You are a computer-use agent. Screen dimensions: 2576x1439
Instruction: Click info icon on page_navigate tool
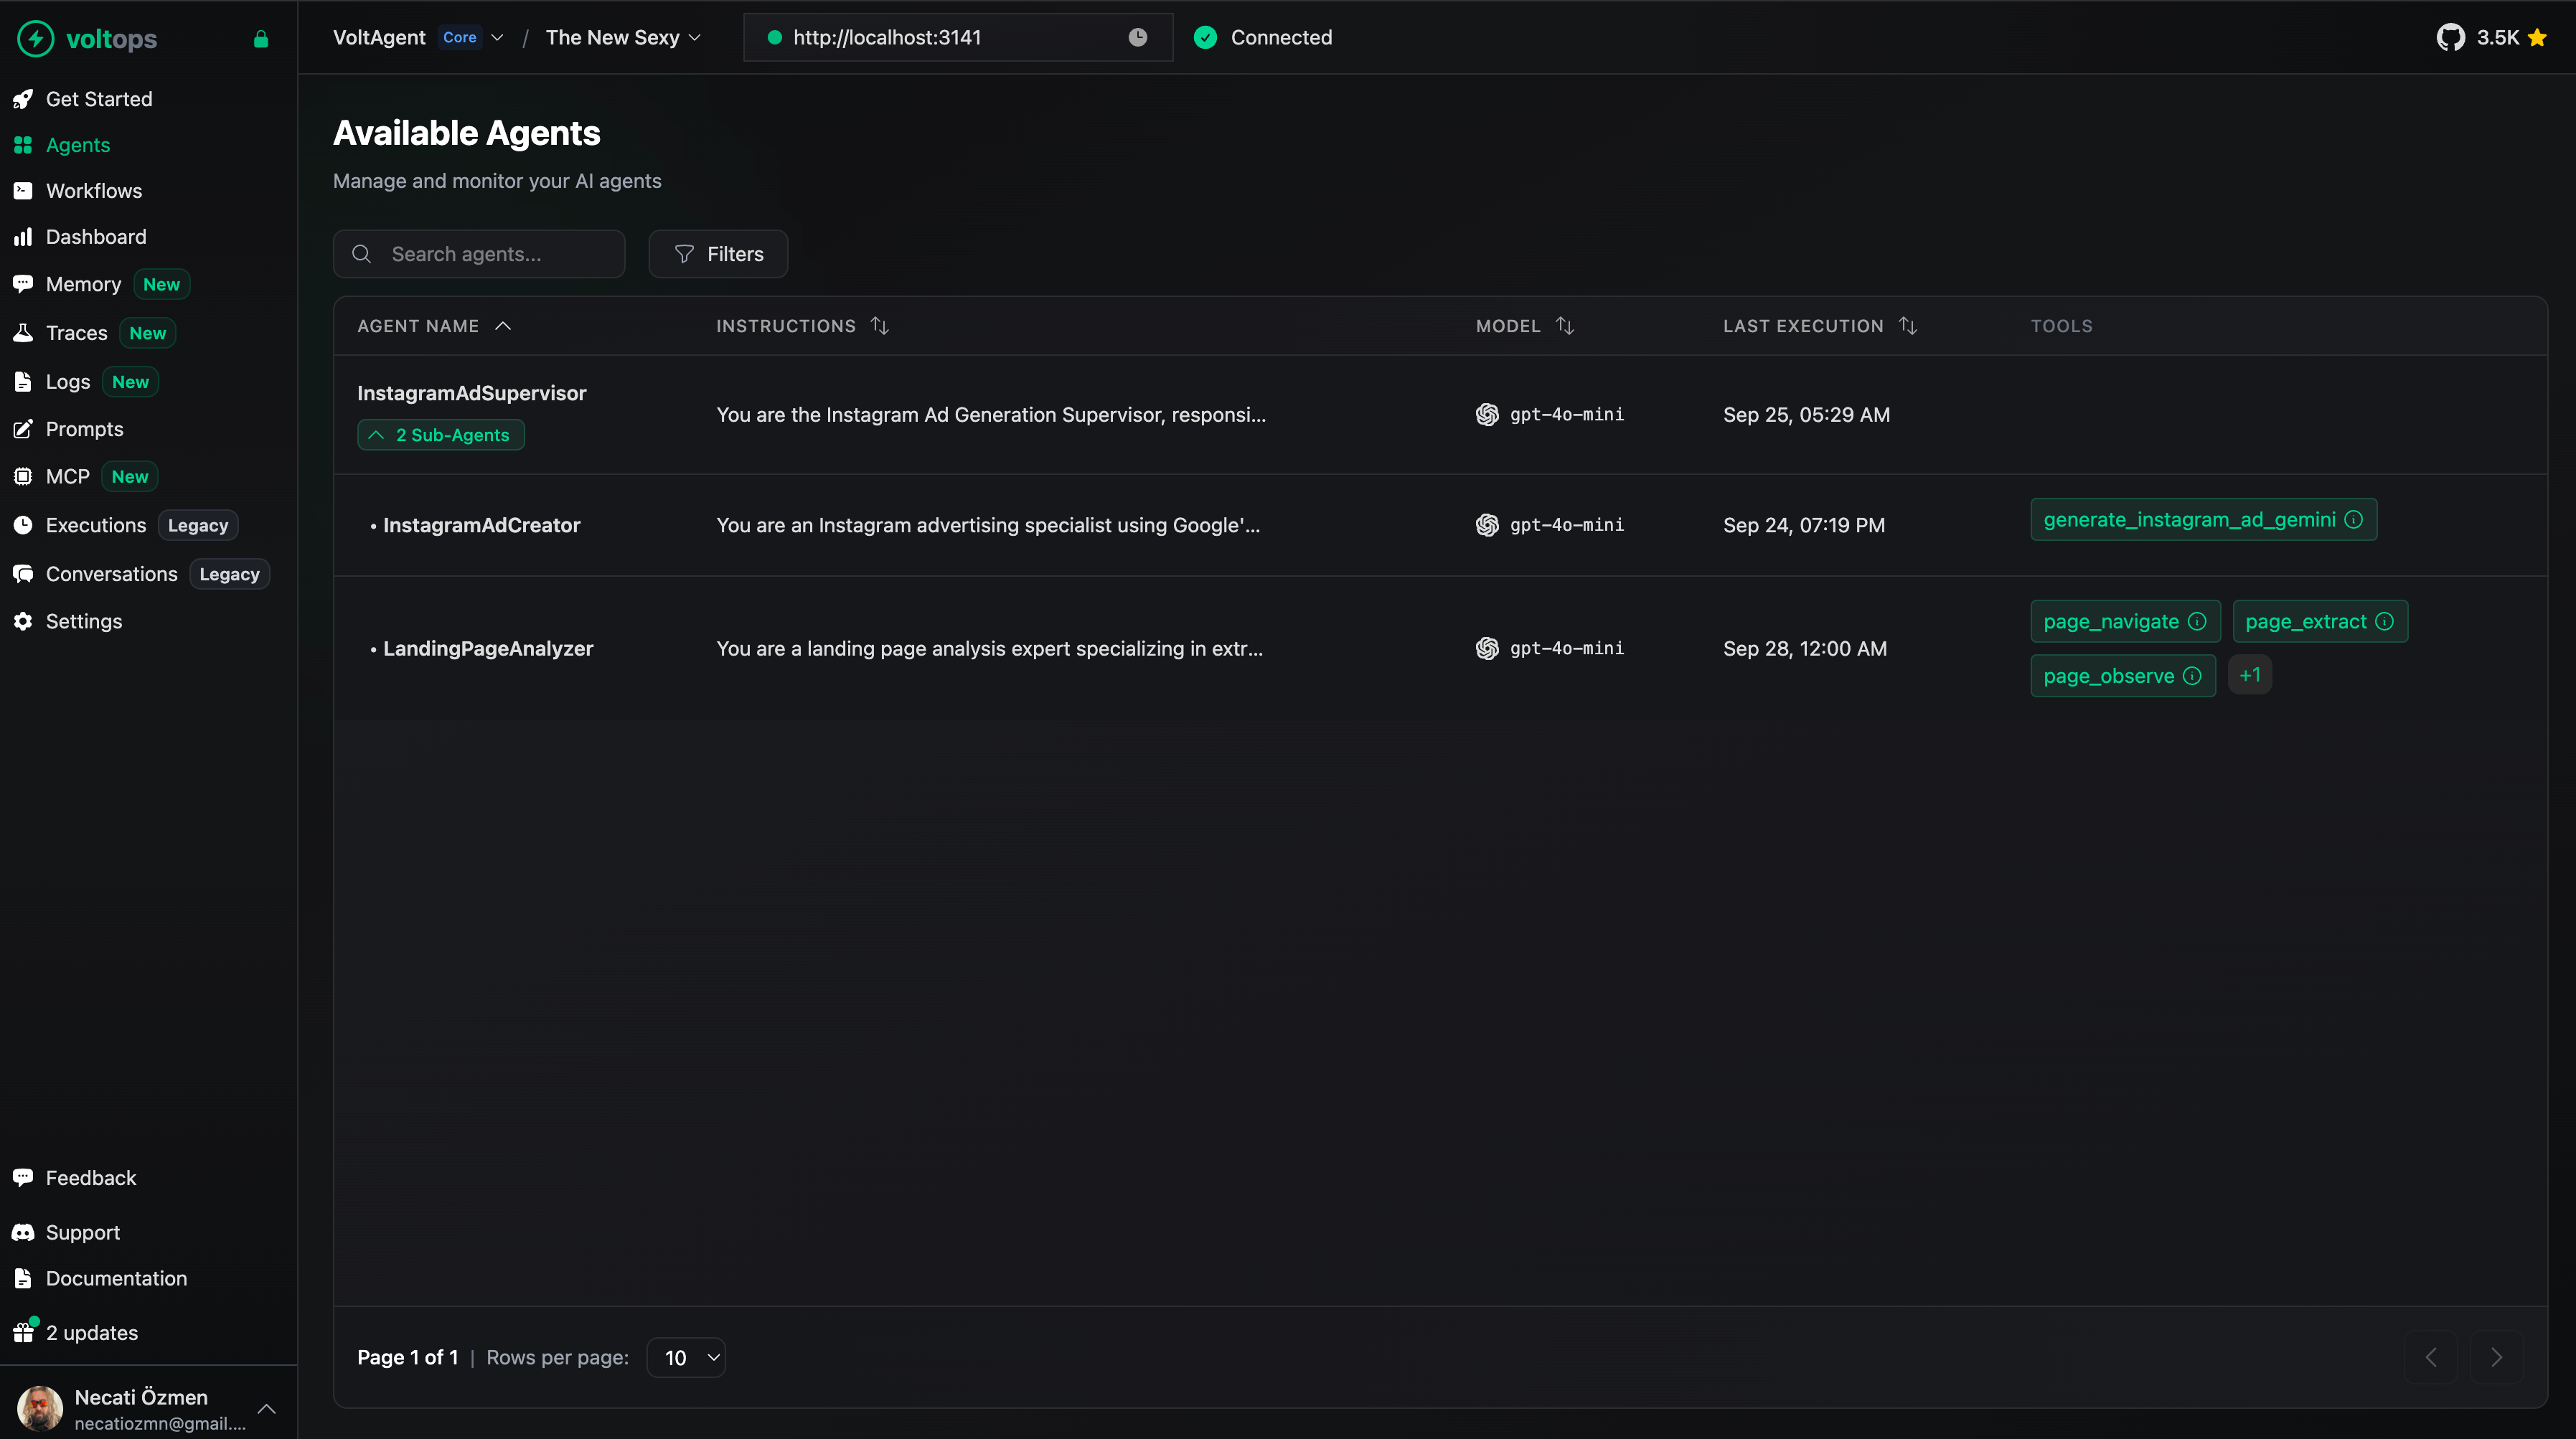2197,621
